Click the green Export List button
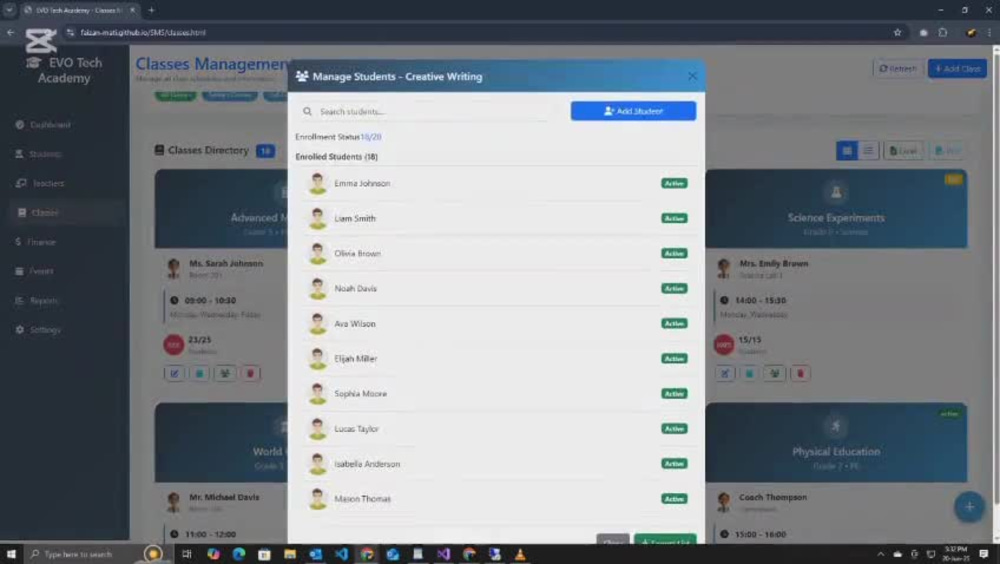The image size is (1000, 564). [665, 540]
